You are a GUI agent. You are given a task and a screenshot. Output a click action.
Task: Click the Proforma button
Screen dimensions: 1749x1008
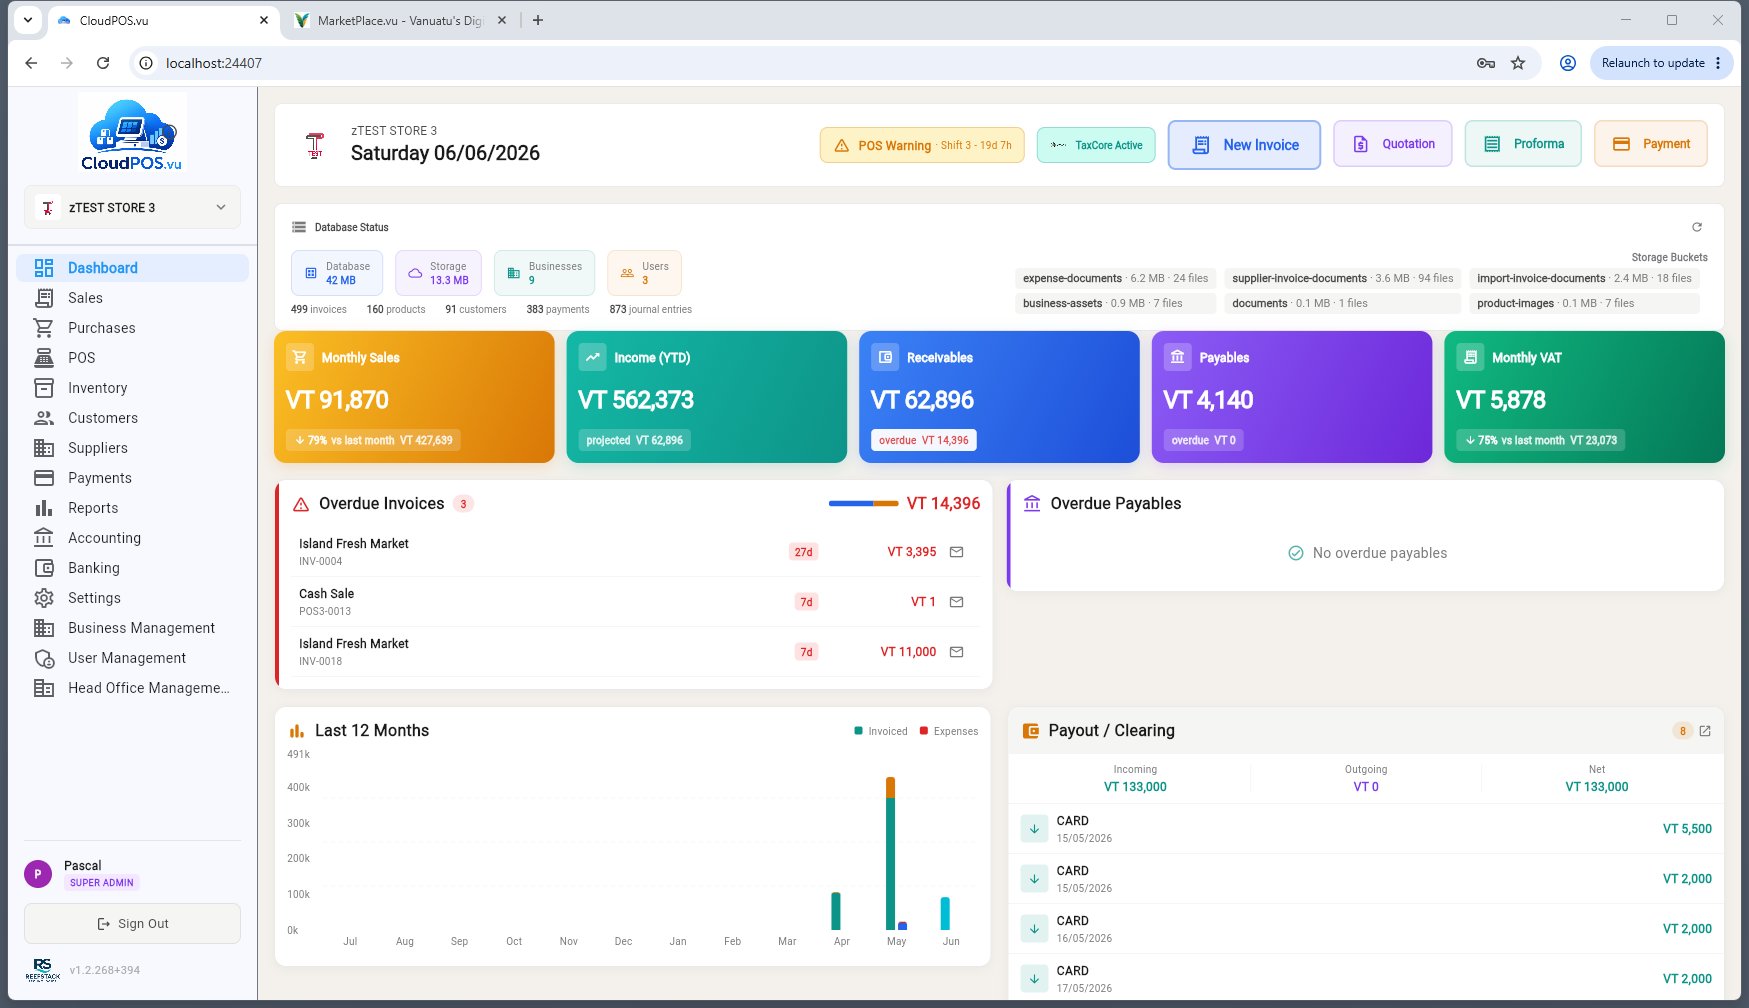click(1523, 144)
